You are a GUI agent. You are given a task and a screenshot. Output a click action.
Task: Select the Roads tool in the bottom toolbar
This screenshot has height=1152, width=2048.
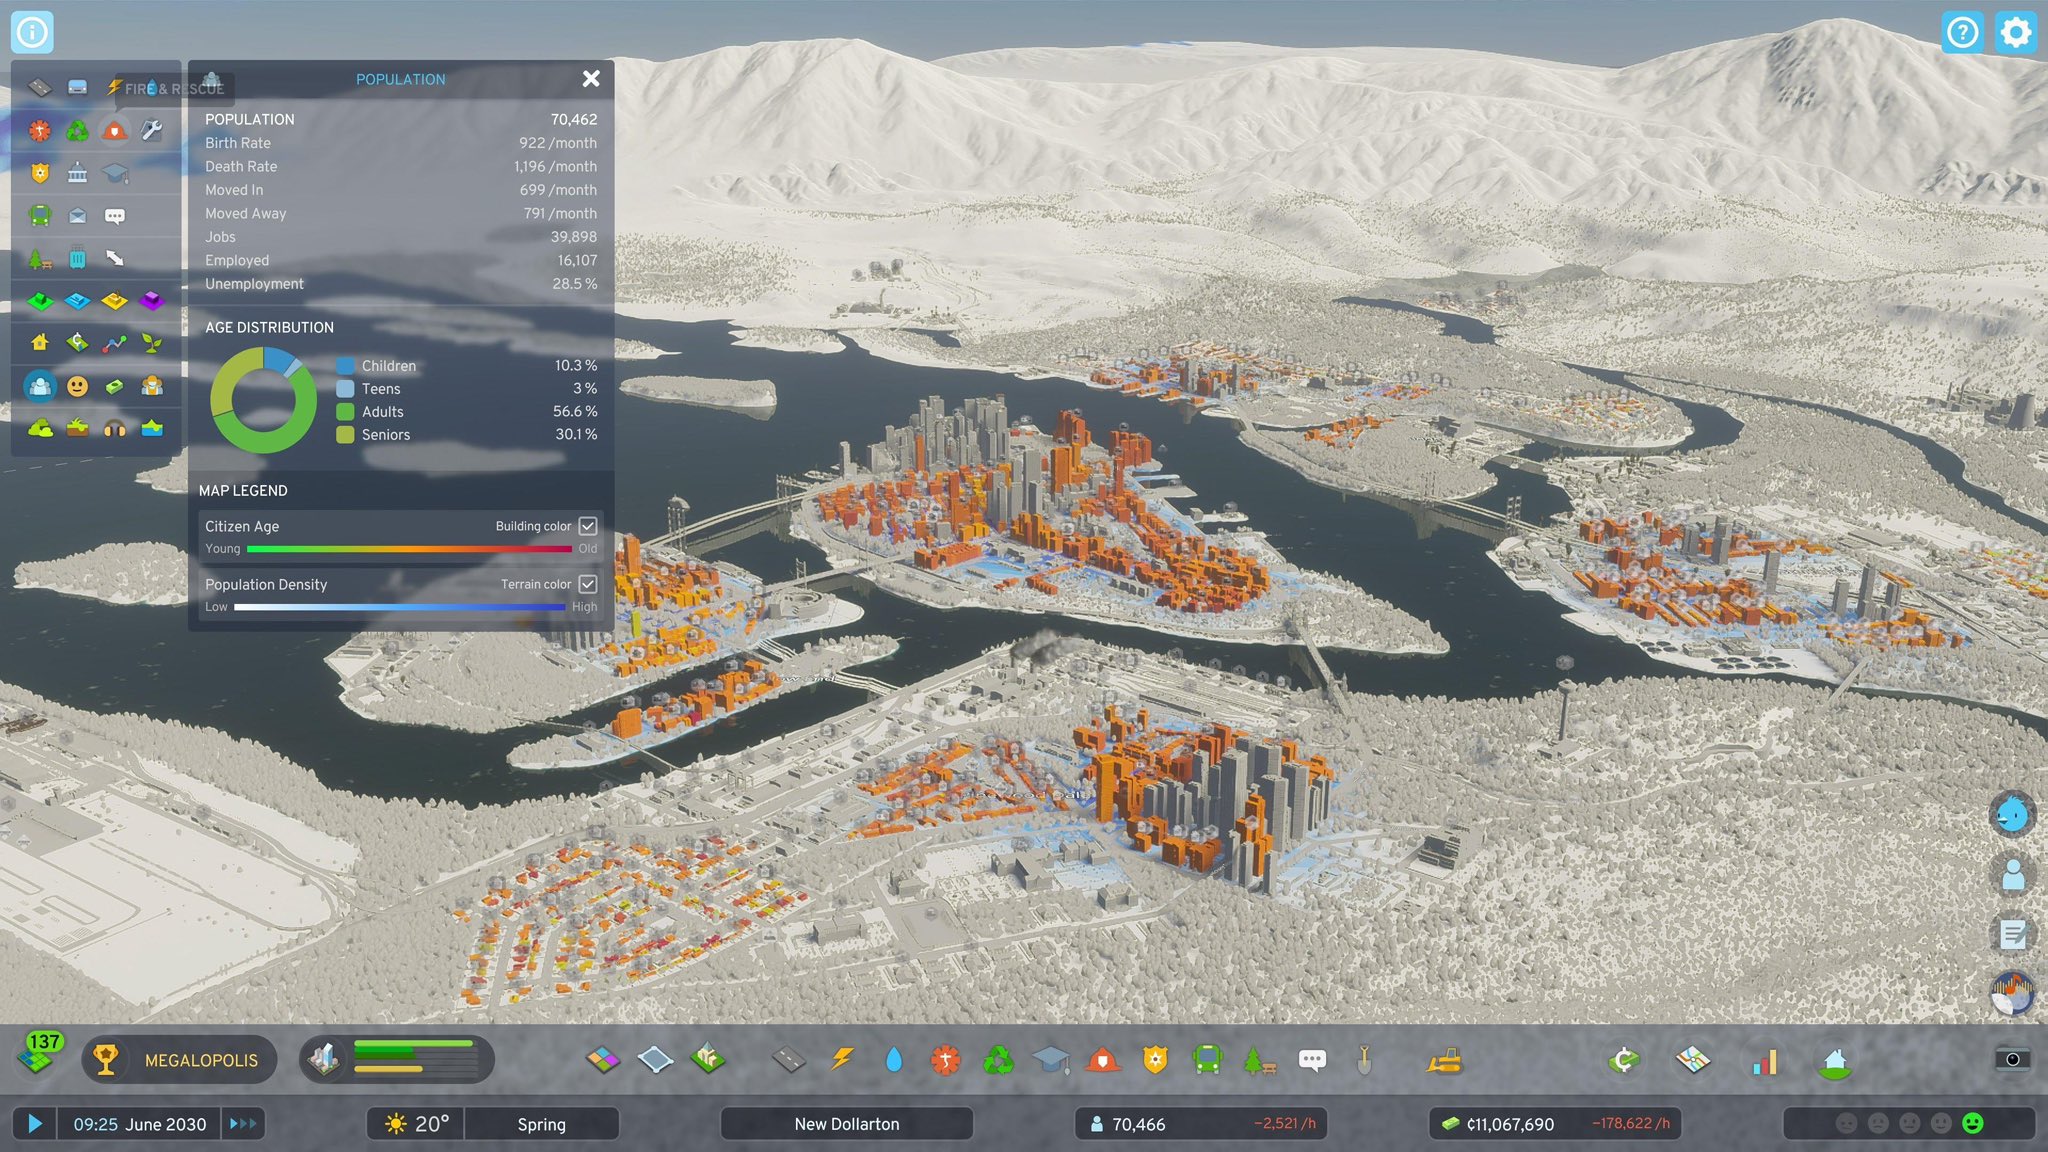point(788,1061)
